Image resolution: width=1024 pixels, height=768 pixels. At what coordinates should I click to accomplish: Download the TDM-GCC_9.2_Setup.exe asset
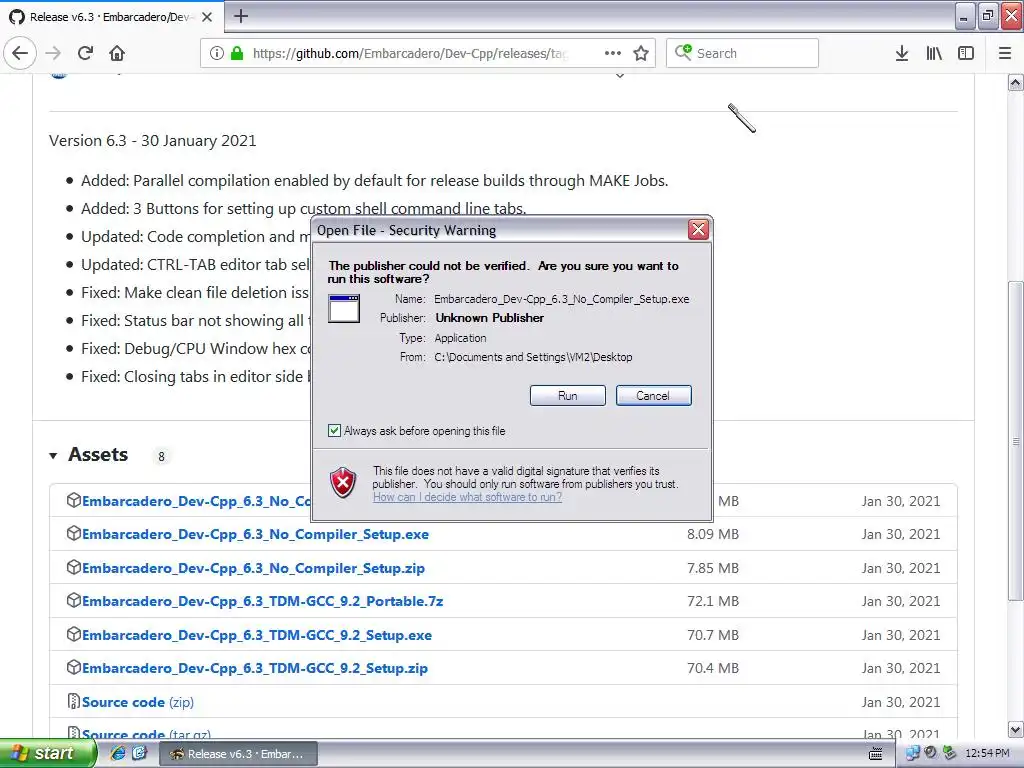coord(257,635)
